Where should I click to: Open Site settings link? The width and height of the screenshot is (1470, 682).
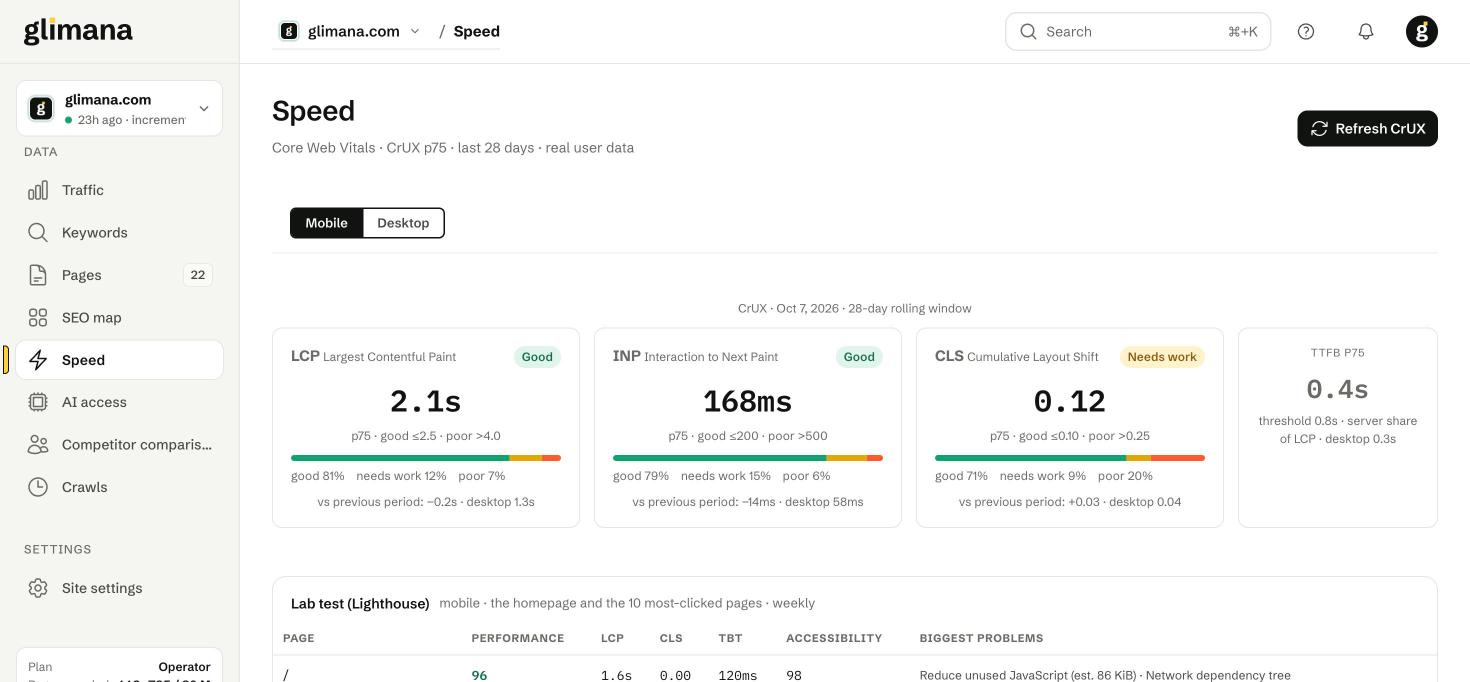coord(119,588)
